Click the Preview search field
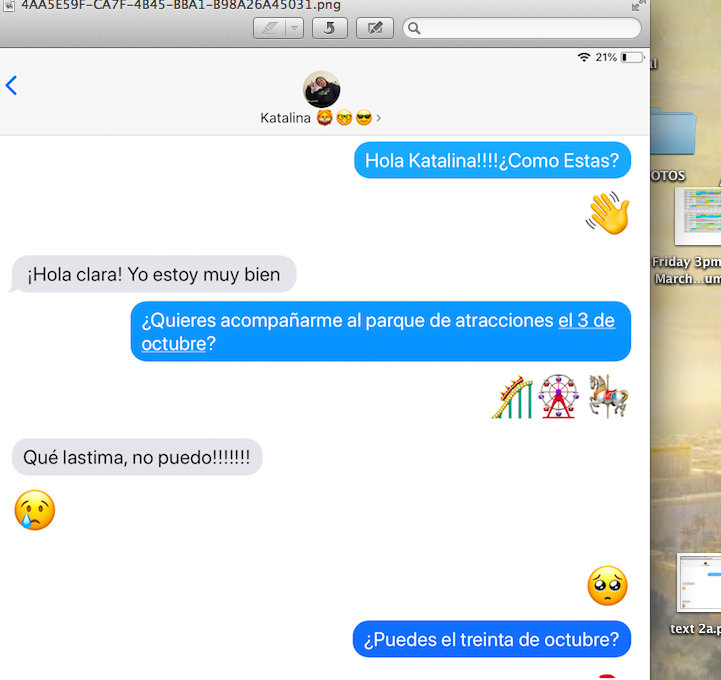 click(521, 29)
